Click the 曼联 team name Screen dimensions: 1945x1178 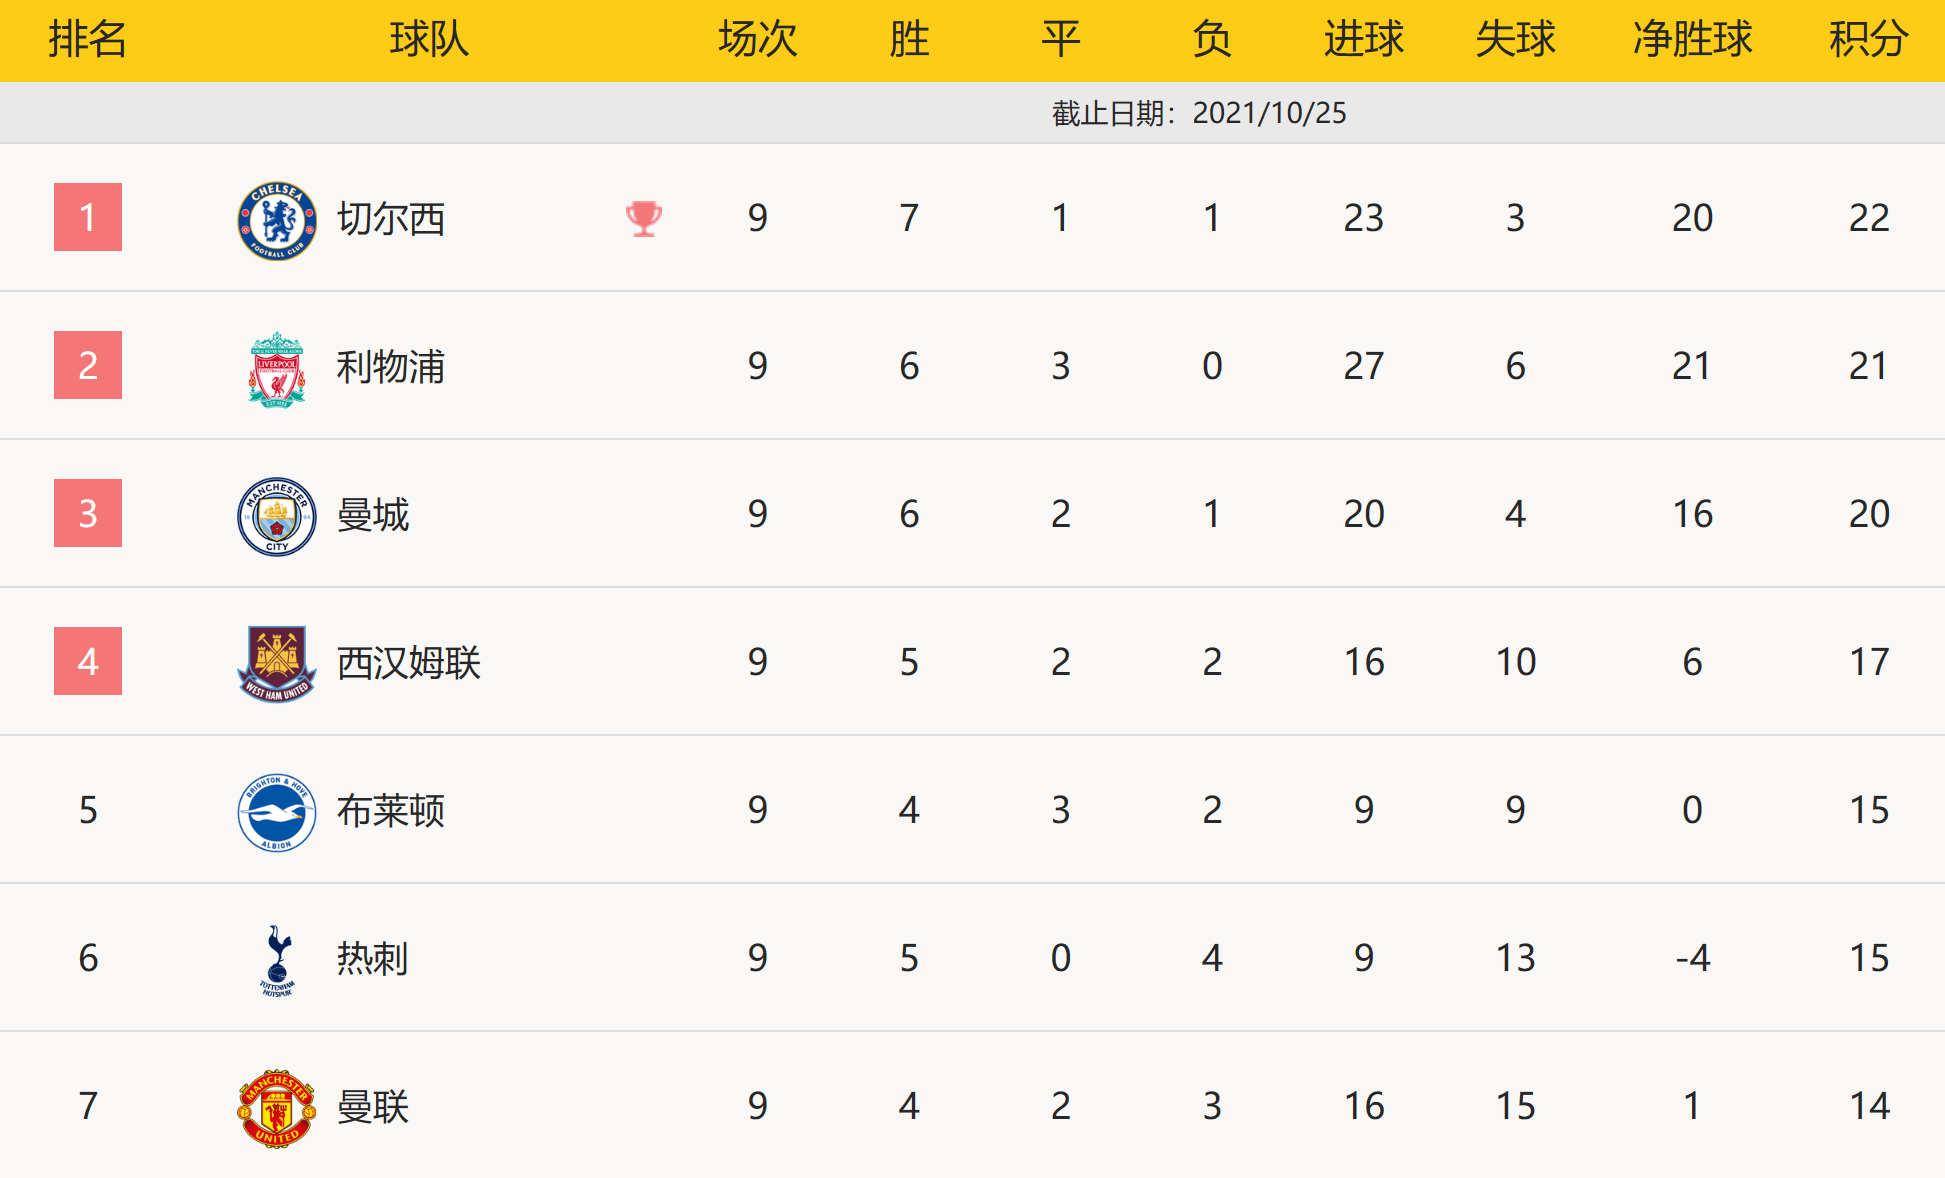373,1107
